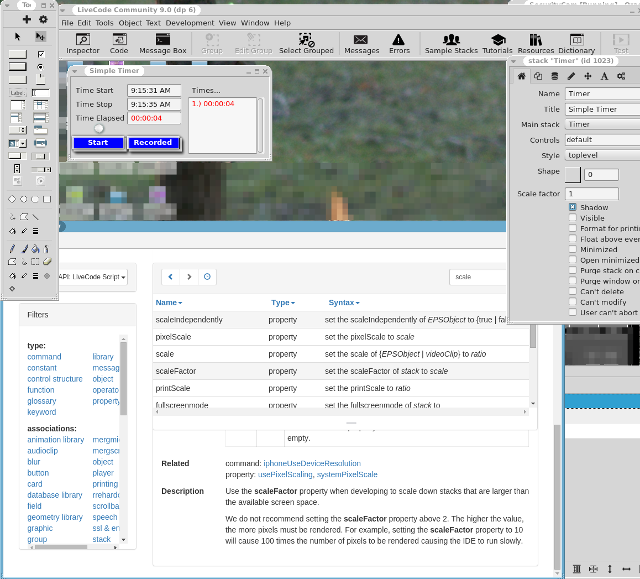This screenshot has height=579, width=640.
Task: Click the dictionary back arrow button
Action: pyautogui.click(x=170, y=276)
